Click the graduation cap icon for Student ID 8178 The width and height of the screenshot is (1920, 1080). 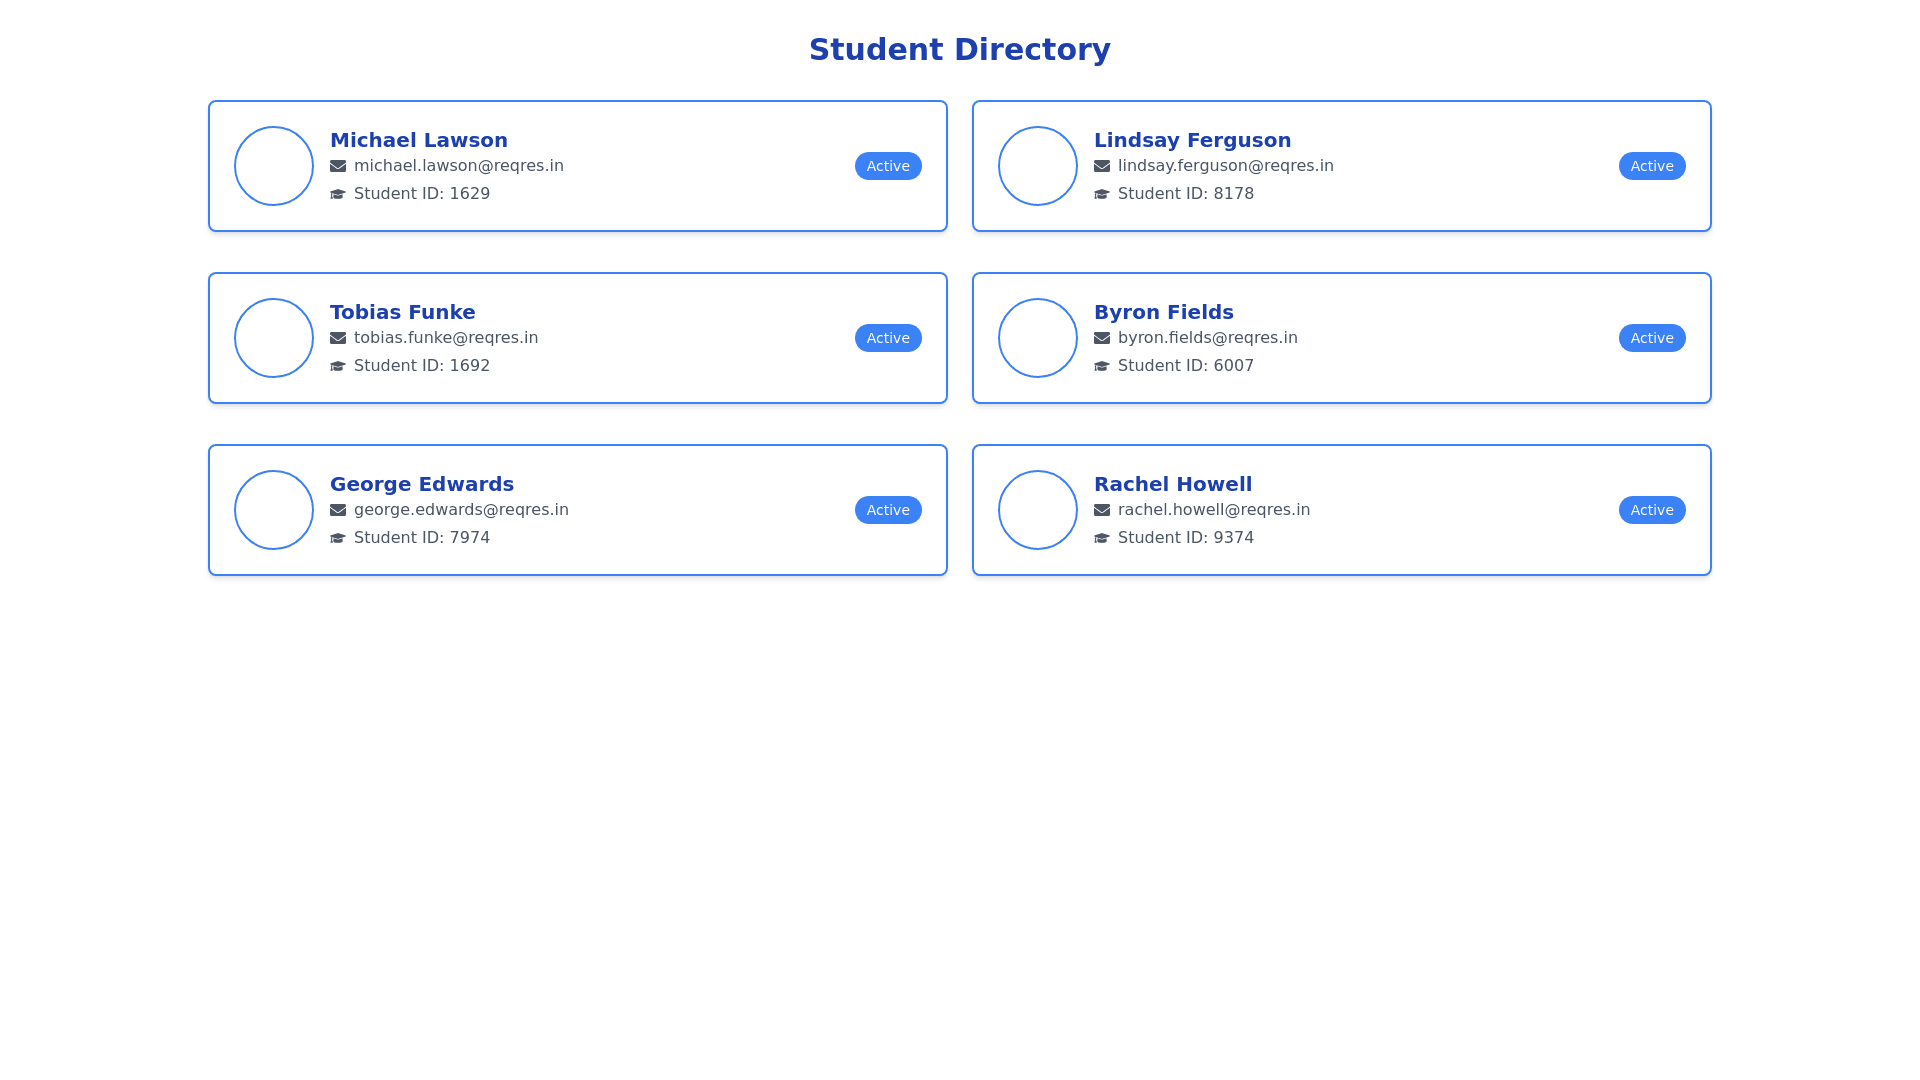(x=1102, y=194)
